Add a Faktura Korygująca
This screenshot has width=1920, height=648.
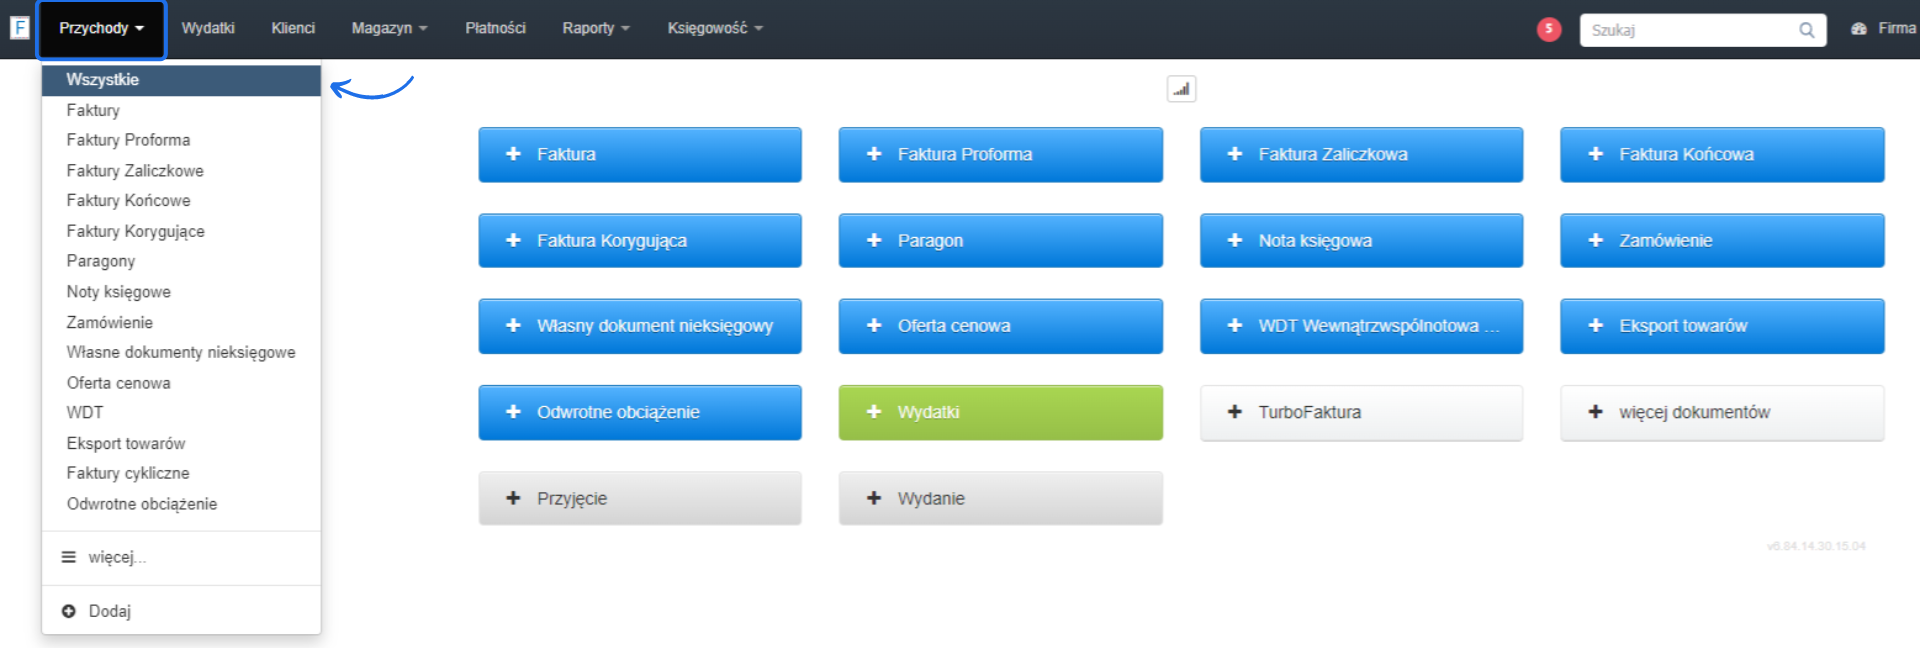[x=640, y=240]
